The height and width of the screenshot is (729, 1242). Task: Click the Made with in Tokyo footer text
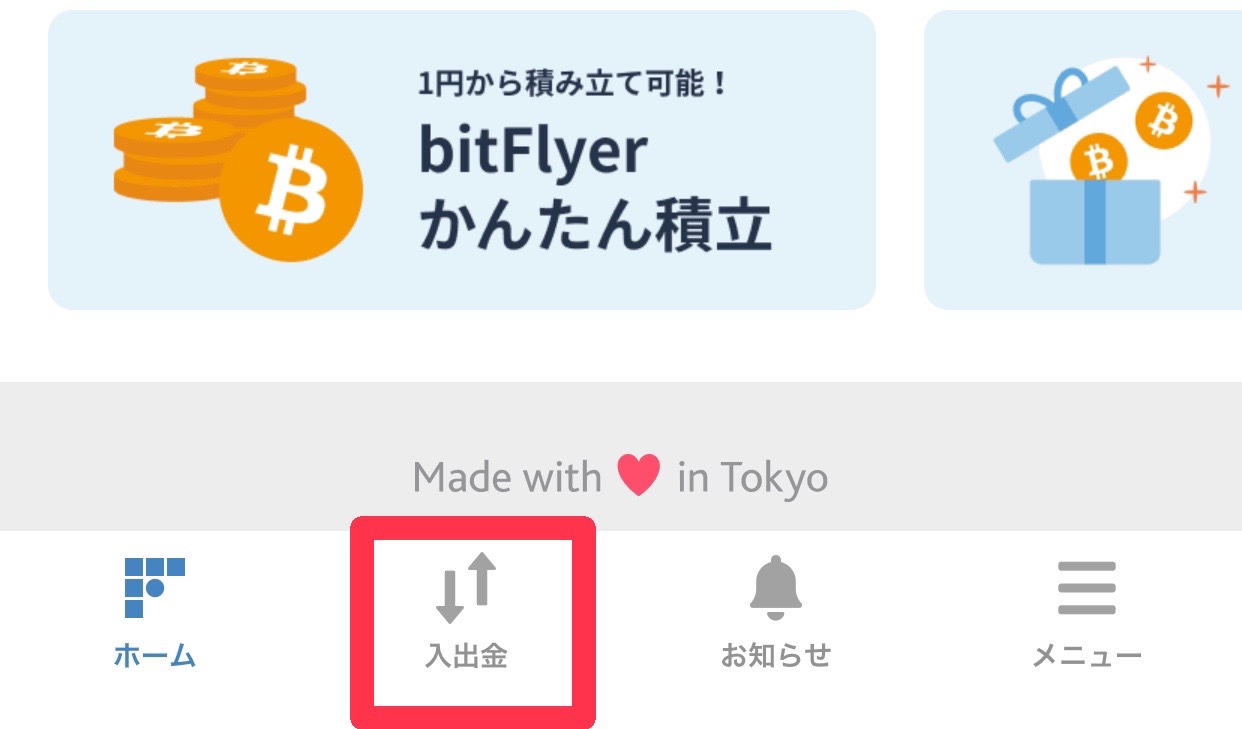coord(620,476)
